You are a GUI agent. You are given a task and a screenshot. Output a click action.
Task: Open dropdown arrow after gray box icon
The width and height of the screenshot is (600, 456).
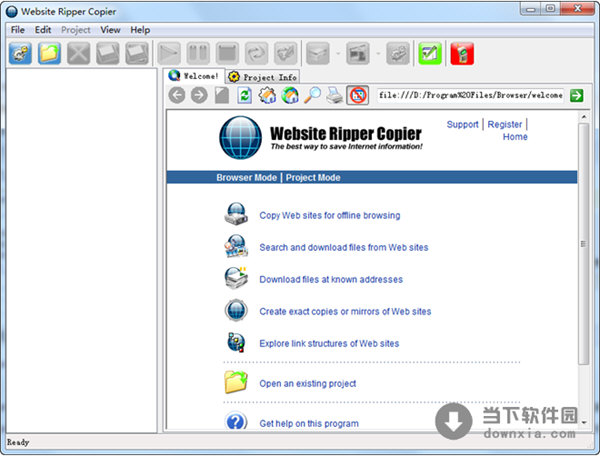338,53
